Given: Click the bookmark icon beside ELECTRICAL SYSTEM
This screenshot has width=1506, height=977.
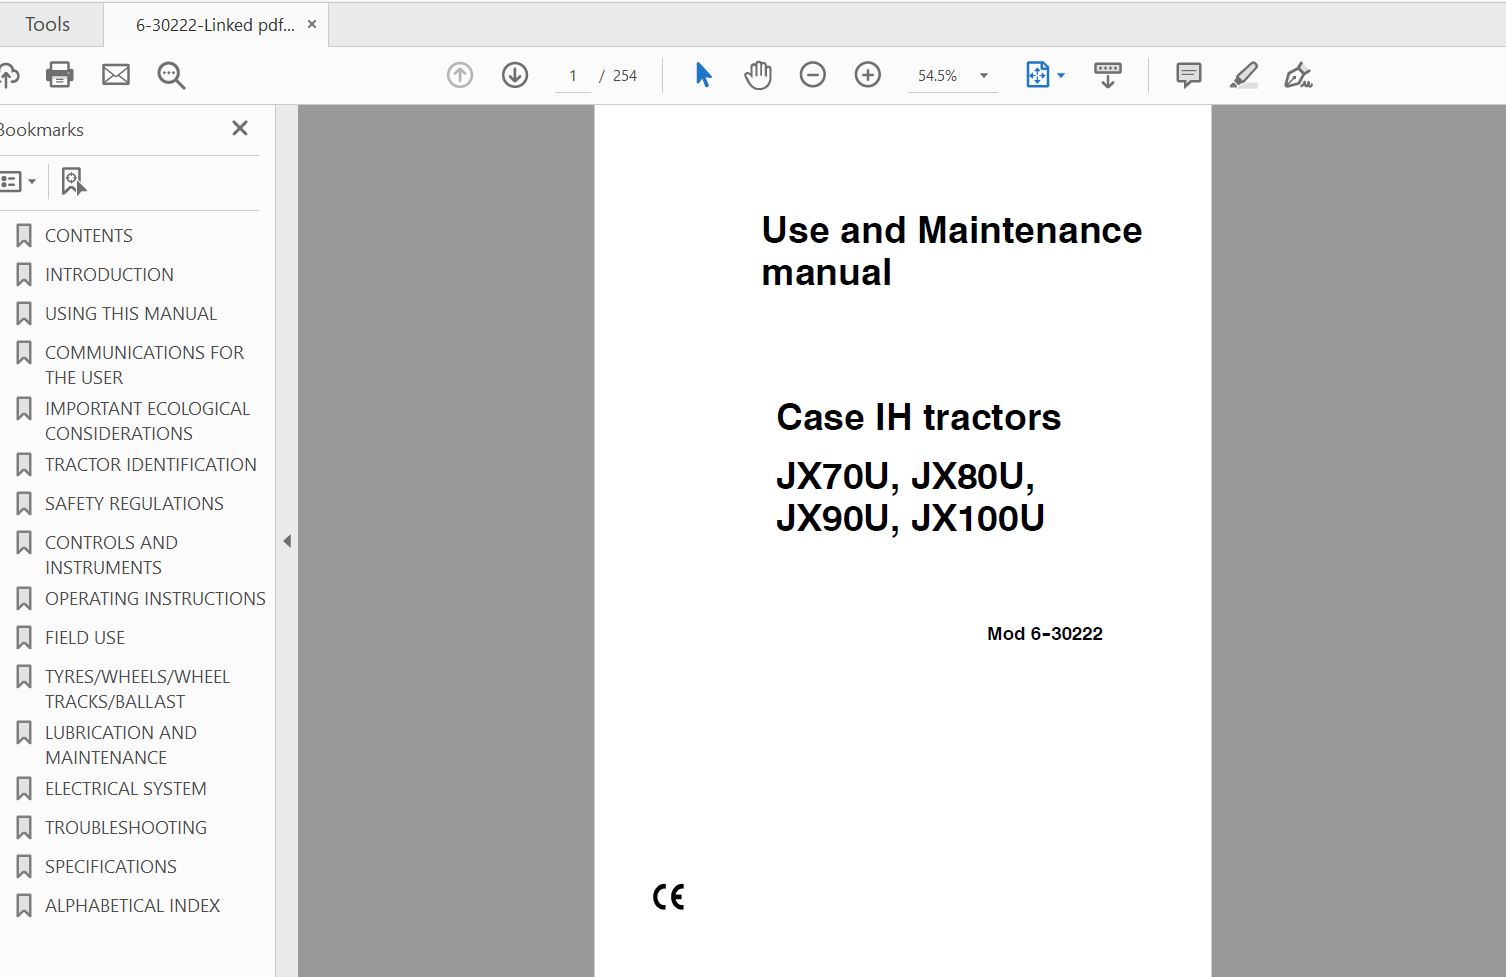Looking at the screenshot, I should point(24,789).
